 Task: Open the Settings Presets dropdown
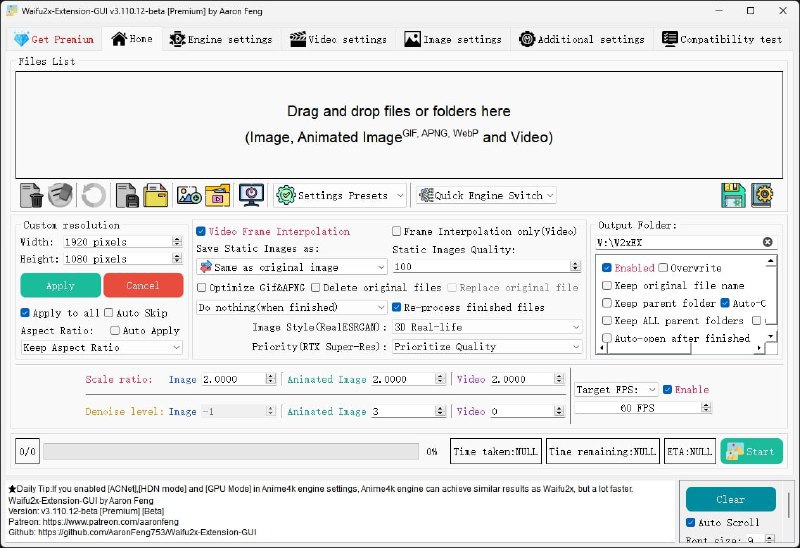pyautogui.click(x=341, y=195)
